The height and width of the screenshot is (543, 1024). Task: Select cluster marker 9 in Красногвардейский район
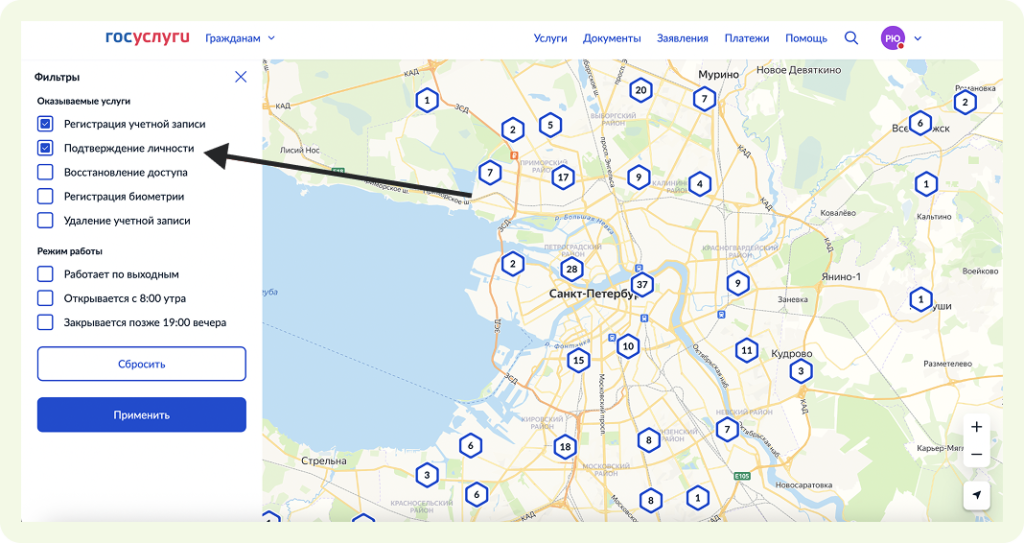[737, 283]
